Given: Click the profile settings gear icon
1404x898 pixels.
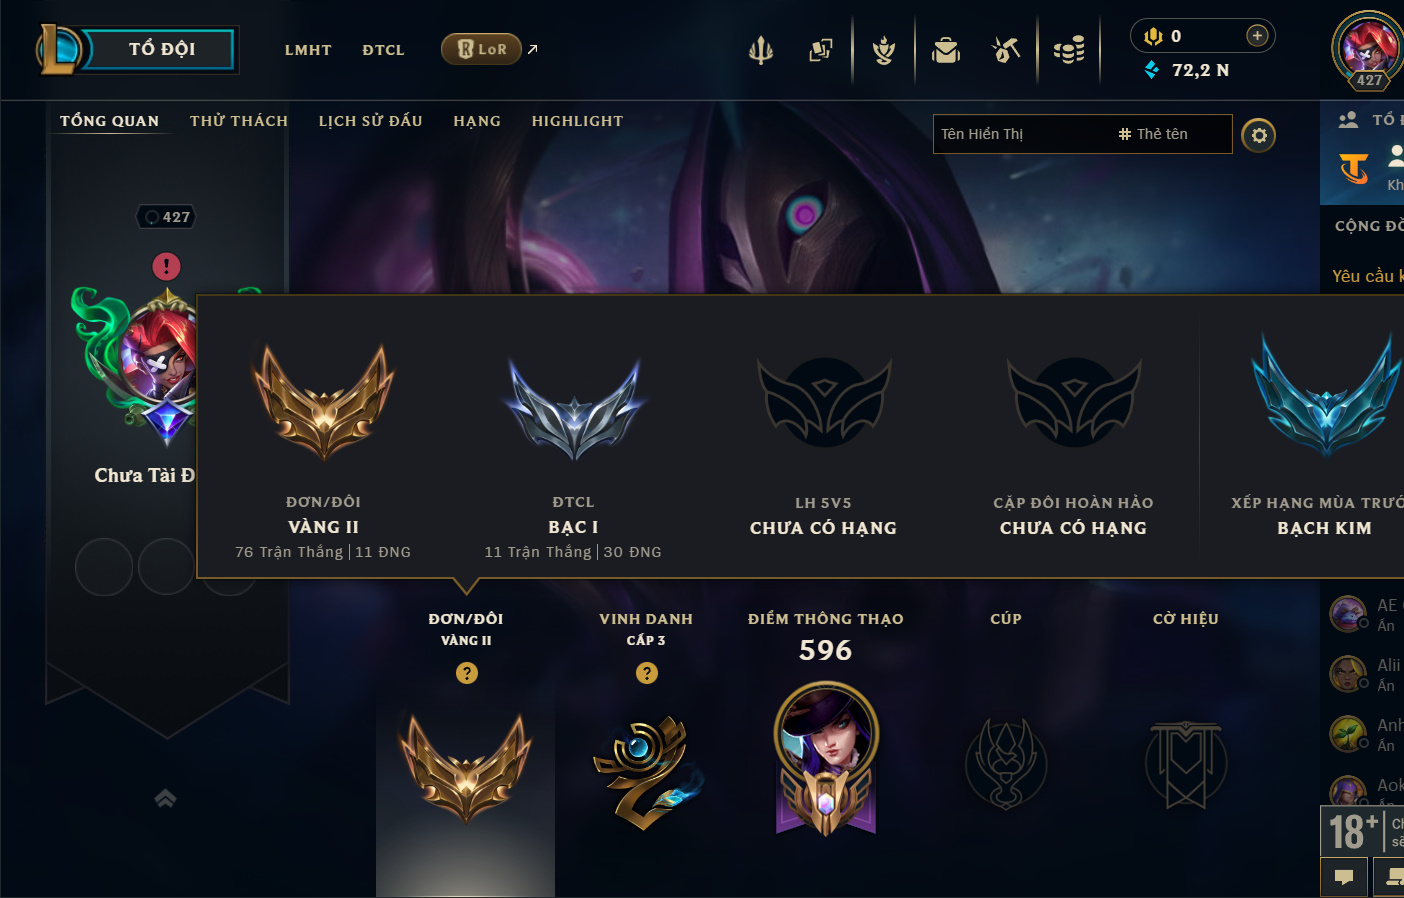Looking at the screenshot, I should click(x=1259, y=135).
